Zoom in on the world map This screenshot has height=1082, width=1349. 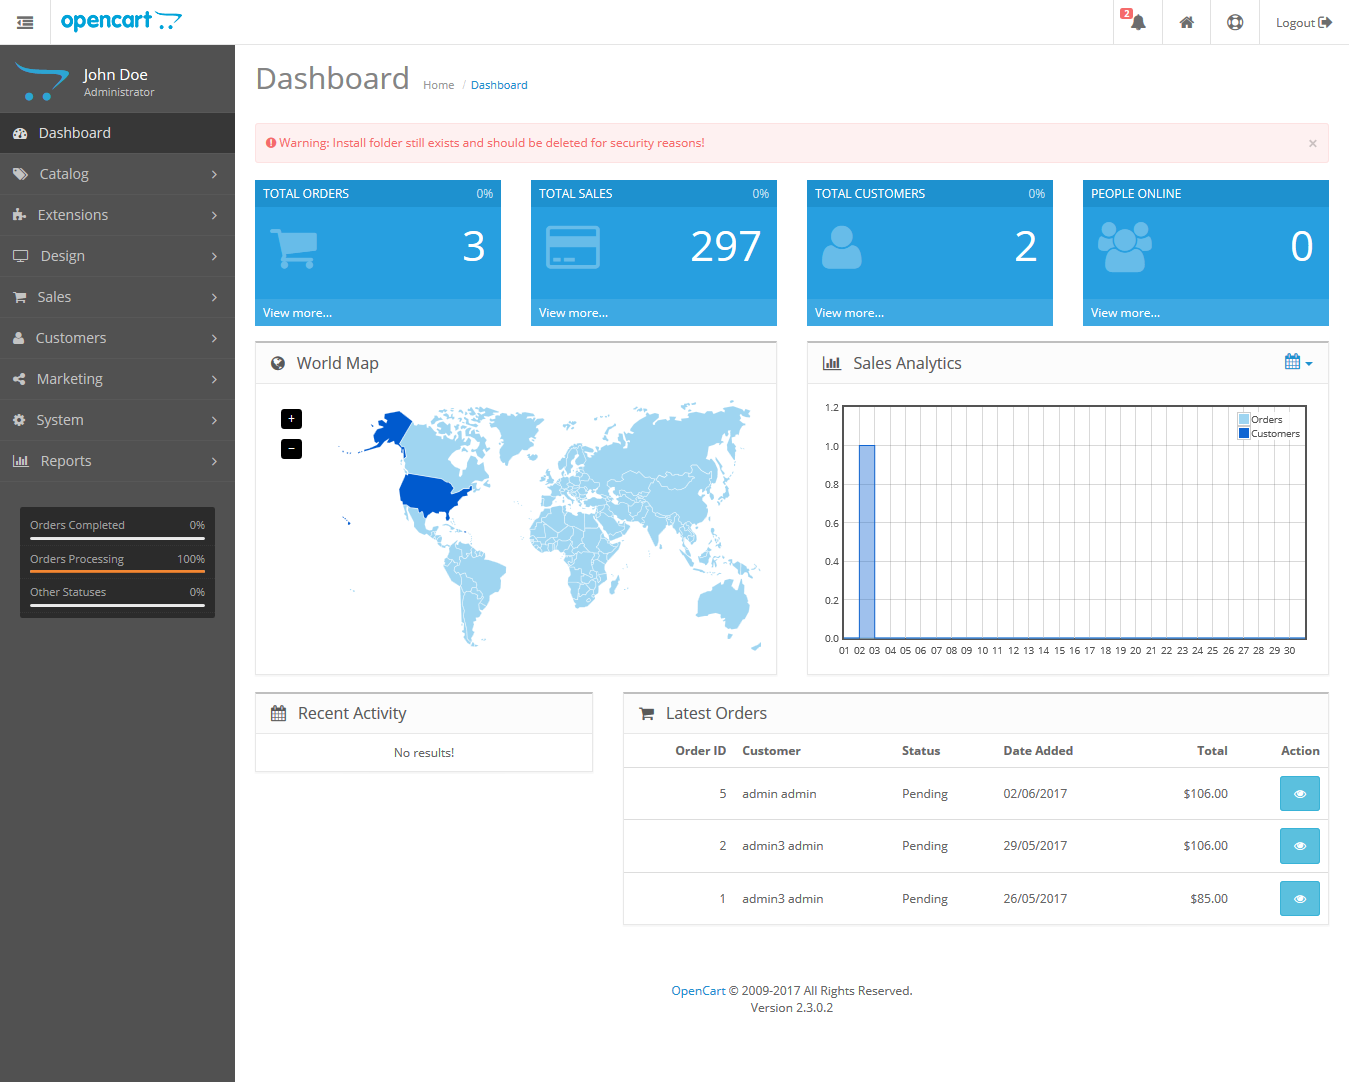tap(291, 419)
